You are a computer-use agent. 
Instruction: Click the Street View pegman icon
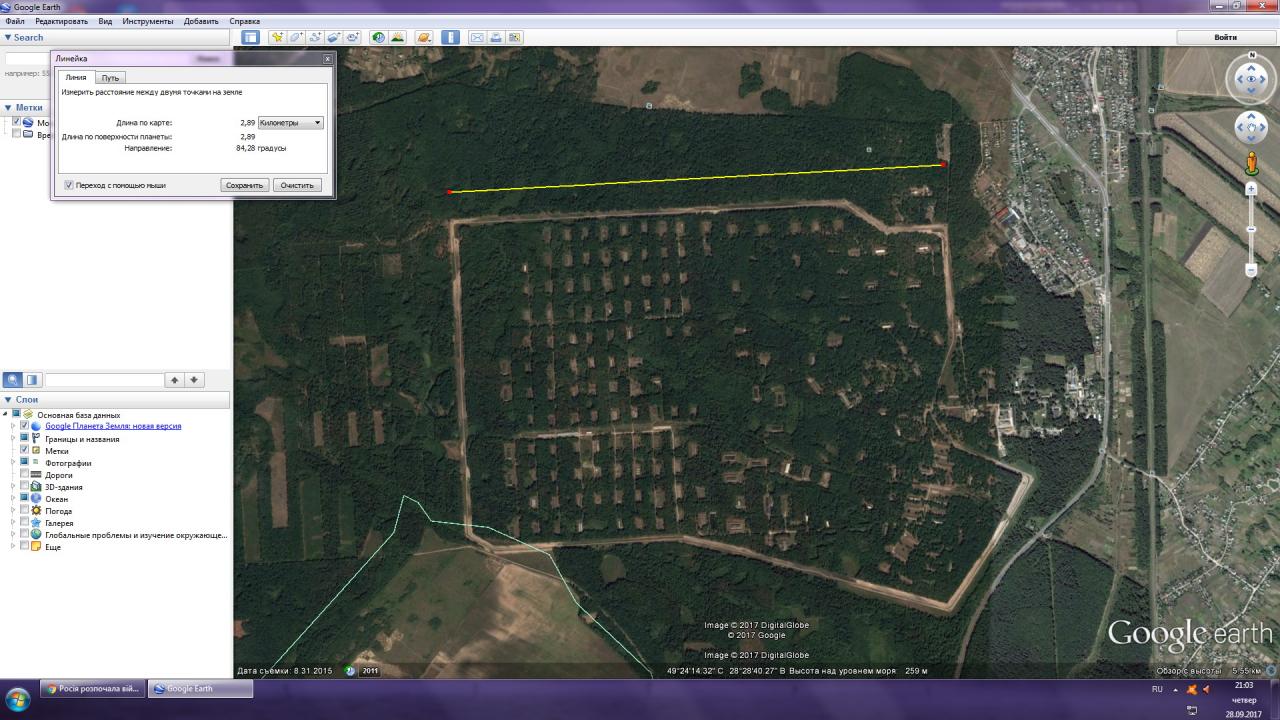[x=1251, y=164]
